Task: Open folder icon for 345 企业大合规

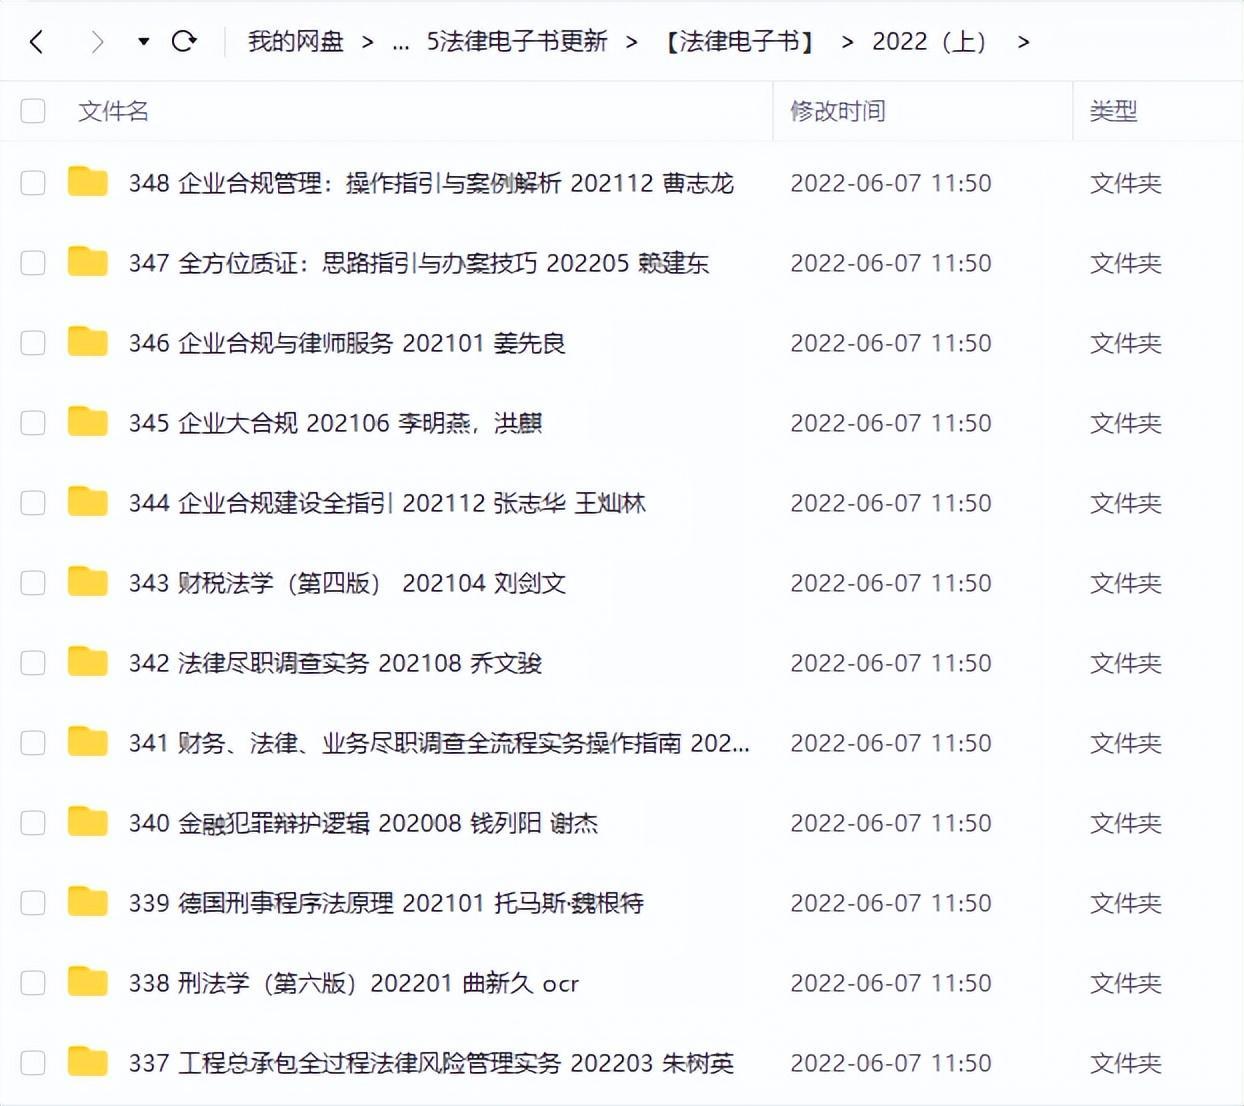Action: tap(88, 421)
